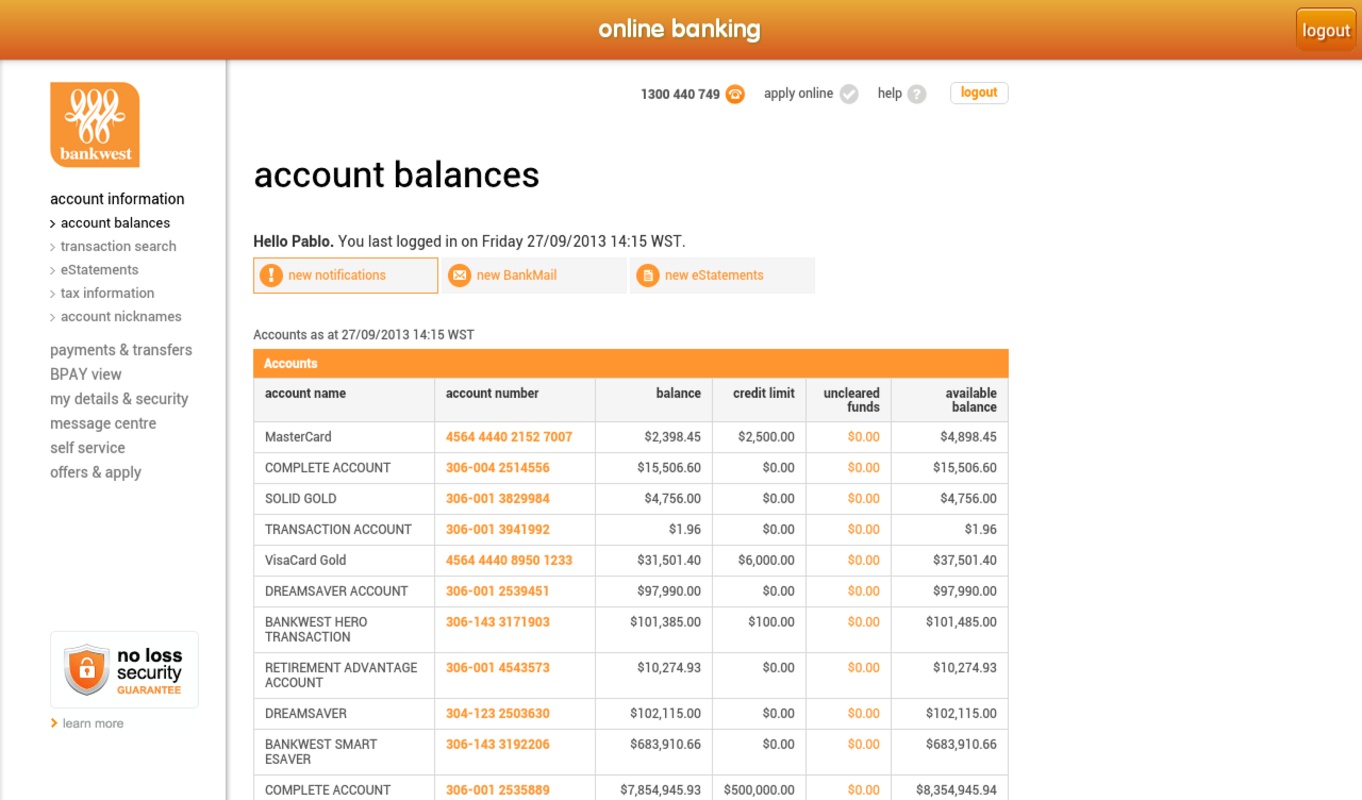1362x800 pixels.
Task: Click the top-right orange logout button
Action: coord(1326,30)
